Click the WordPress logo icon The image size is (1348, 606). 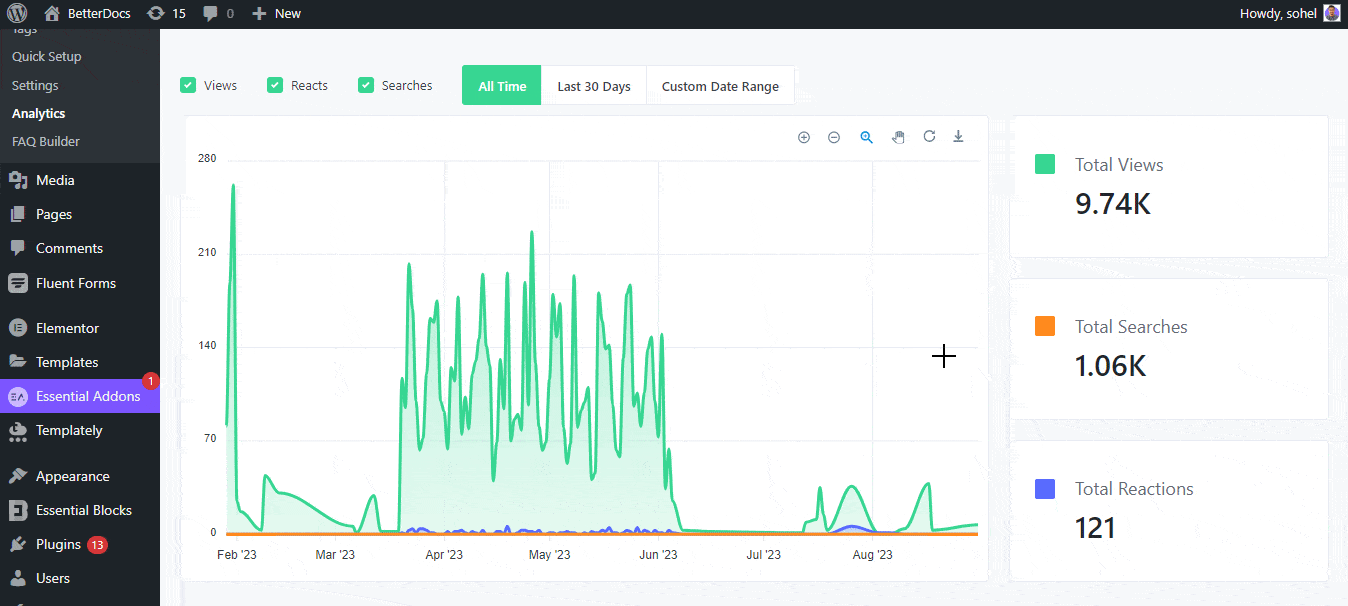(x=17, y=13)
